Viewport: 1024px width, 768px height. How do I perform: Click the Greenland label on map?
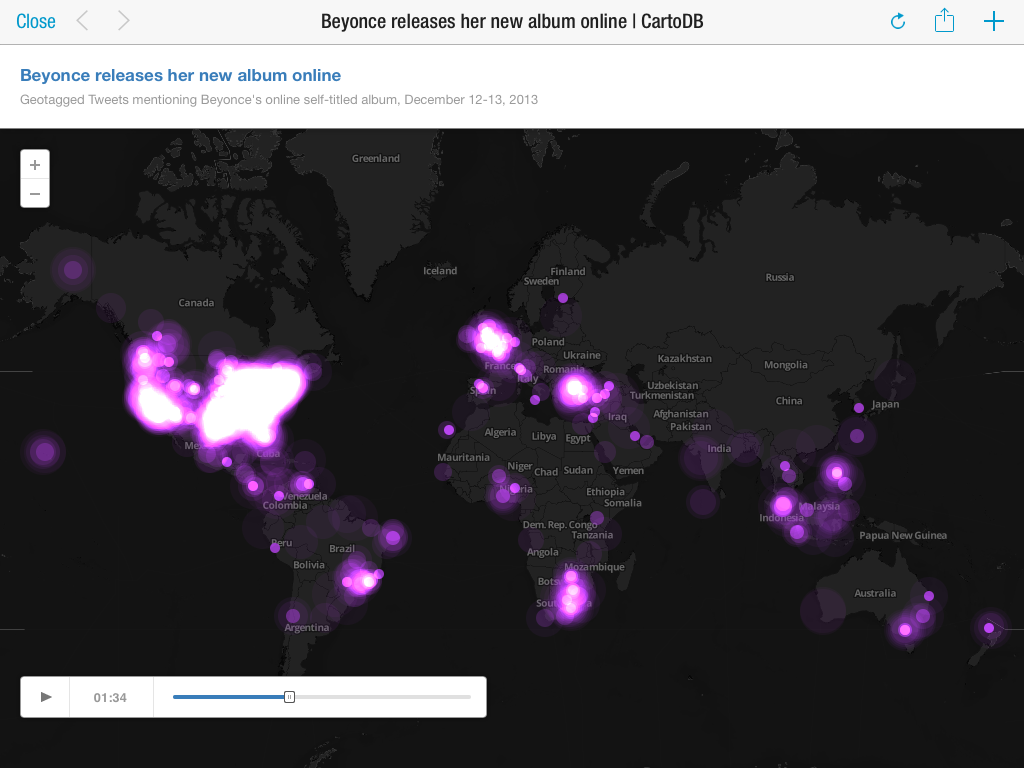tap(375, 158)
